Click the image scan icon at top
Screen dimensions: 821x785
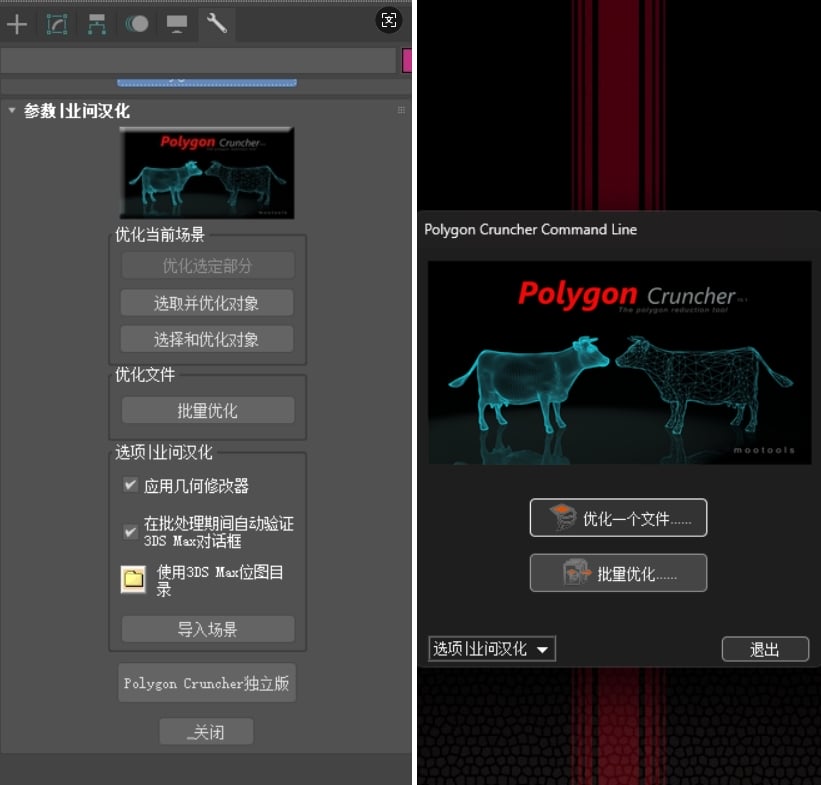point(388,20)
